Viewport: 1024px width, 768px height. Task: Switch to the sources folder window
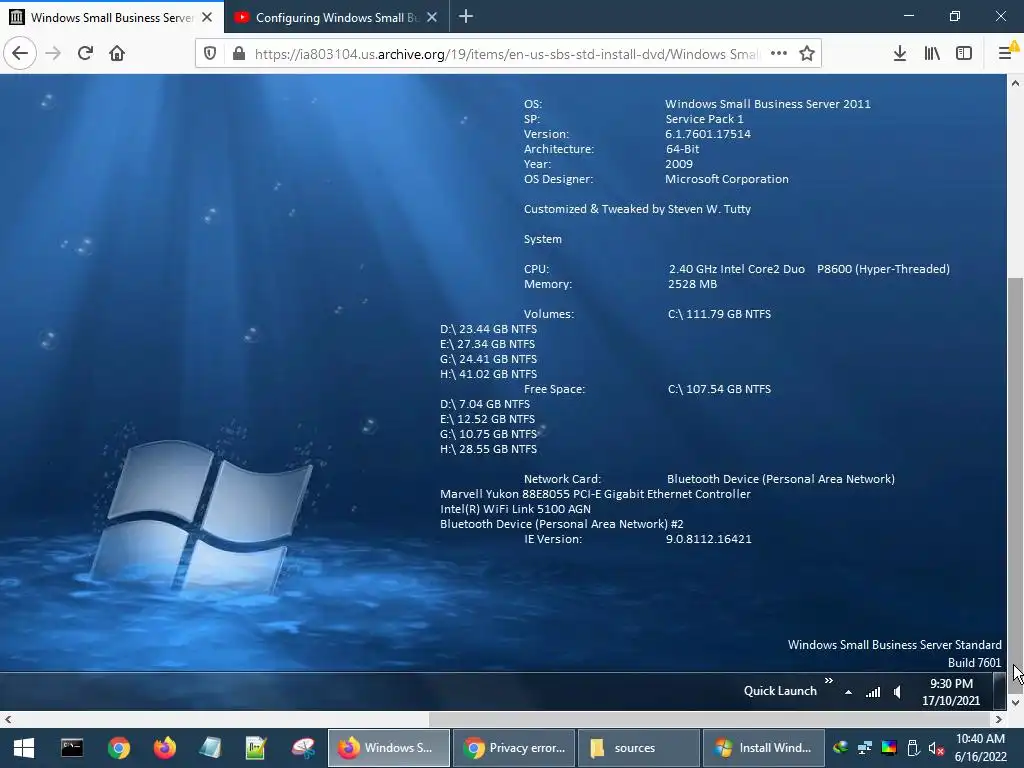click(639, 748)
